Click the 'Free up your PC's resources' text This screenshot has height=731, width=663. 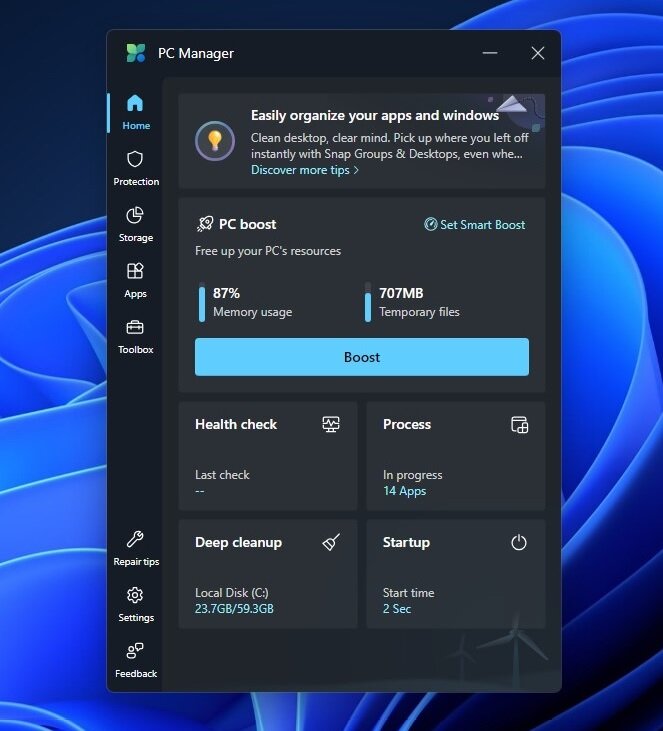(x=268, y=251)
